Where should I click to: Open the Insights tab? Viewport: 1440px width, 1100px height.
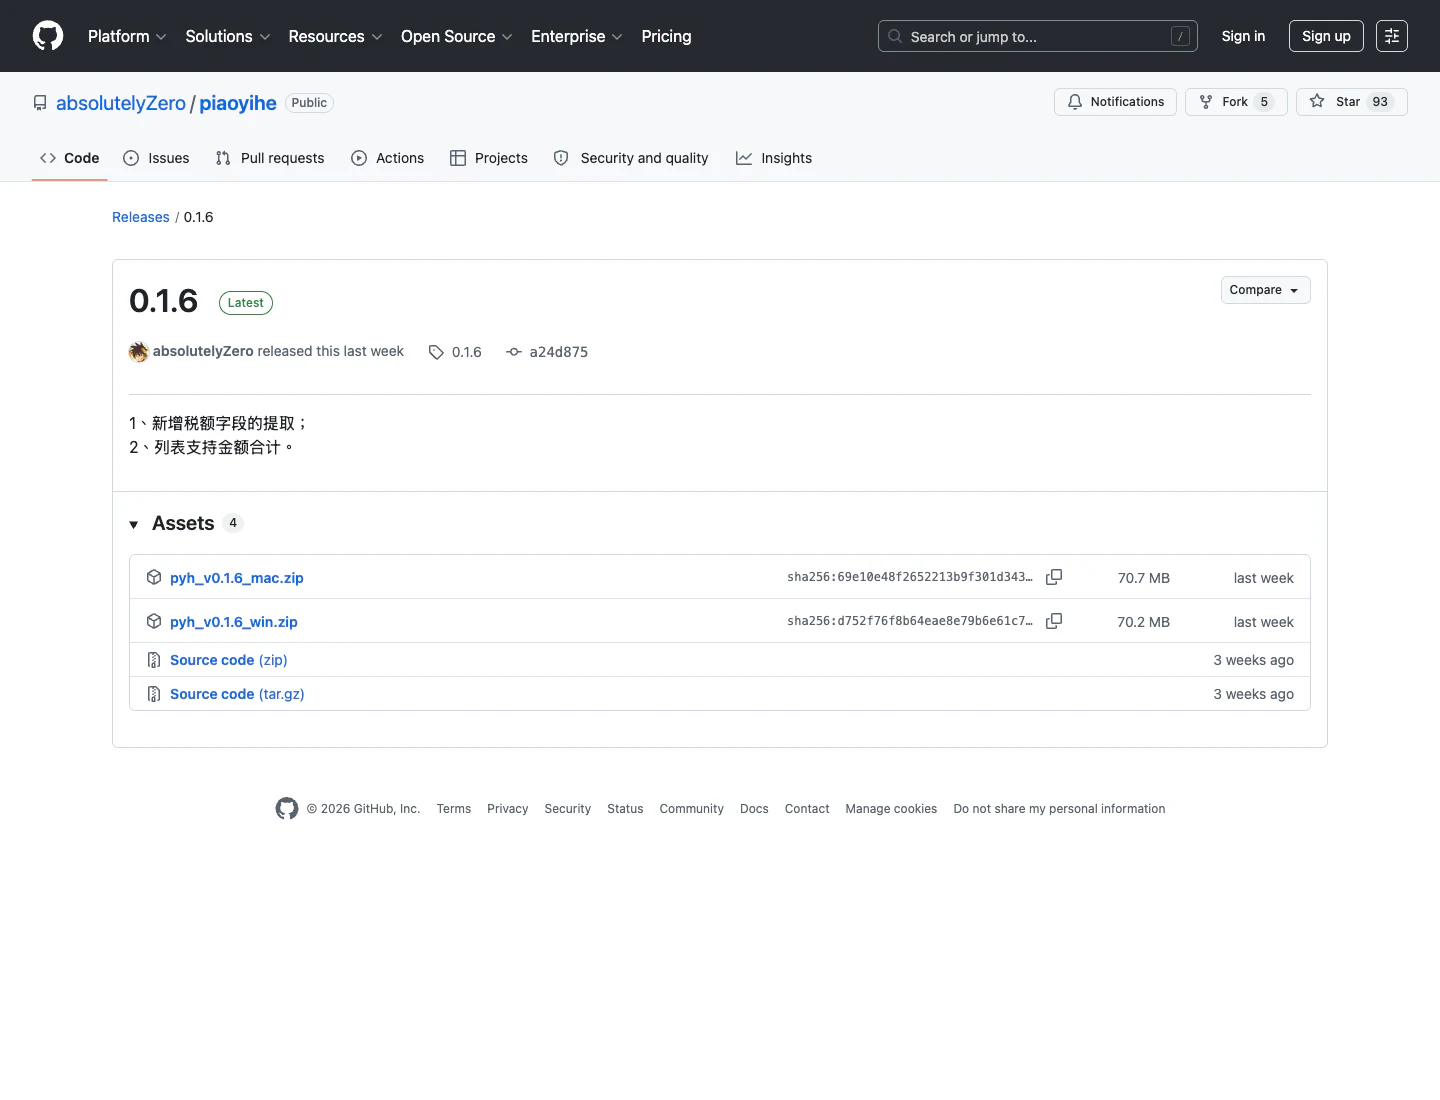coord(774,158)
